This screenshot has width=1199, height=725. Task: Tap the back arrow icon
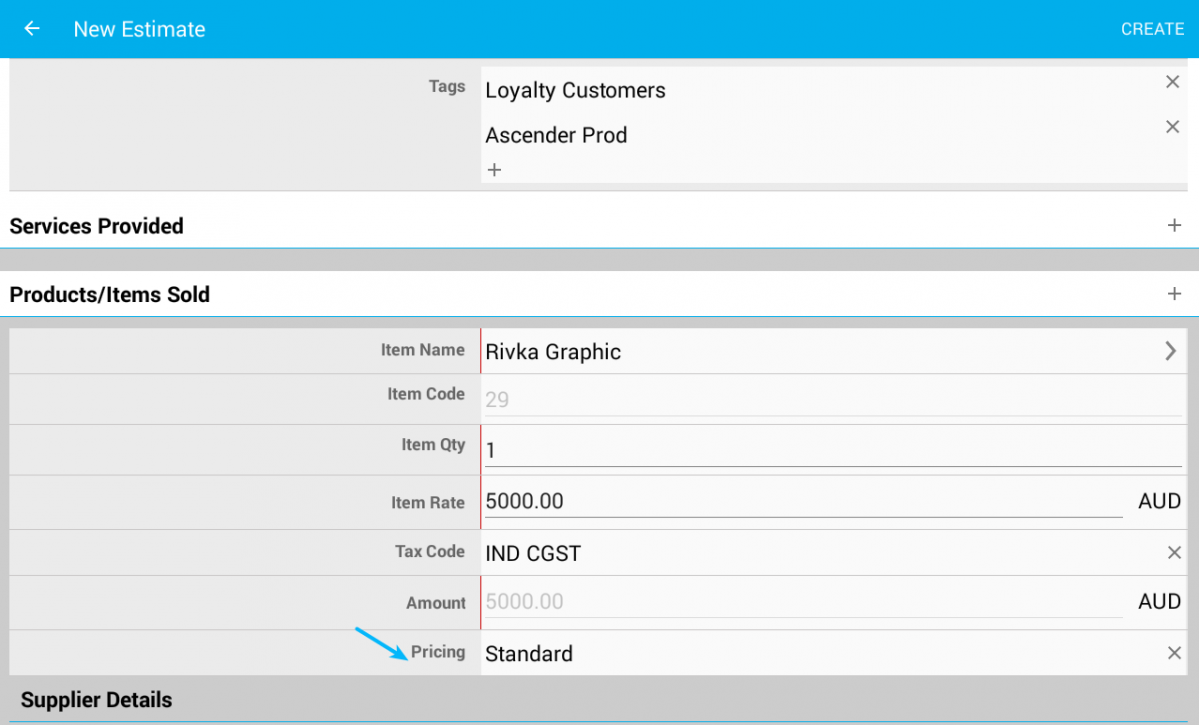32,29
